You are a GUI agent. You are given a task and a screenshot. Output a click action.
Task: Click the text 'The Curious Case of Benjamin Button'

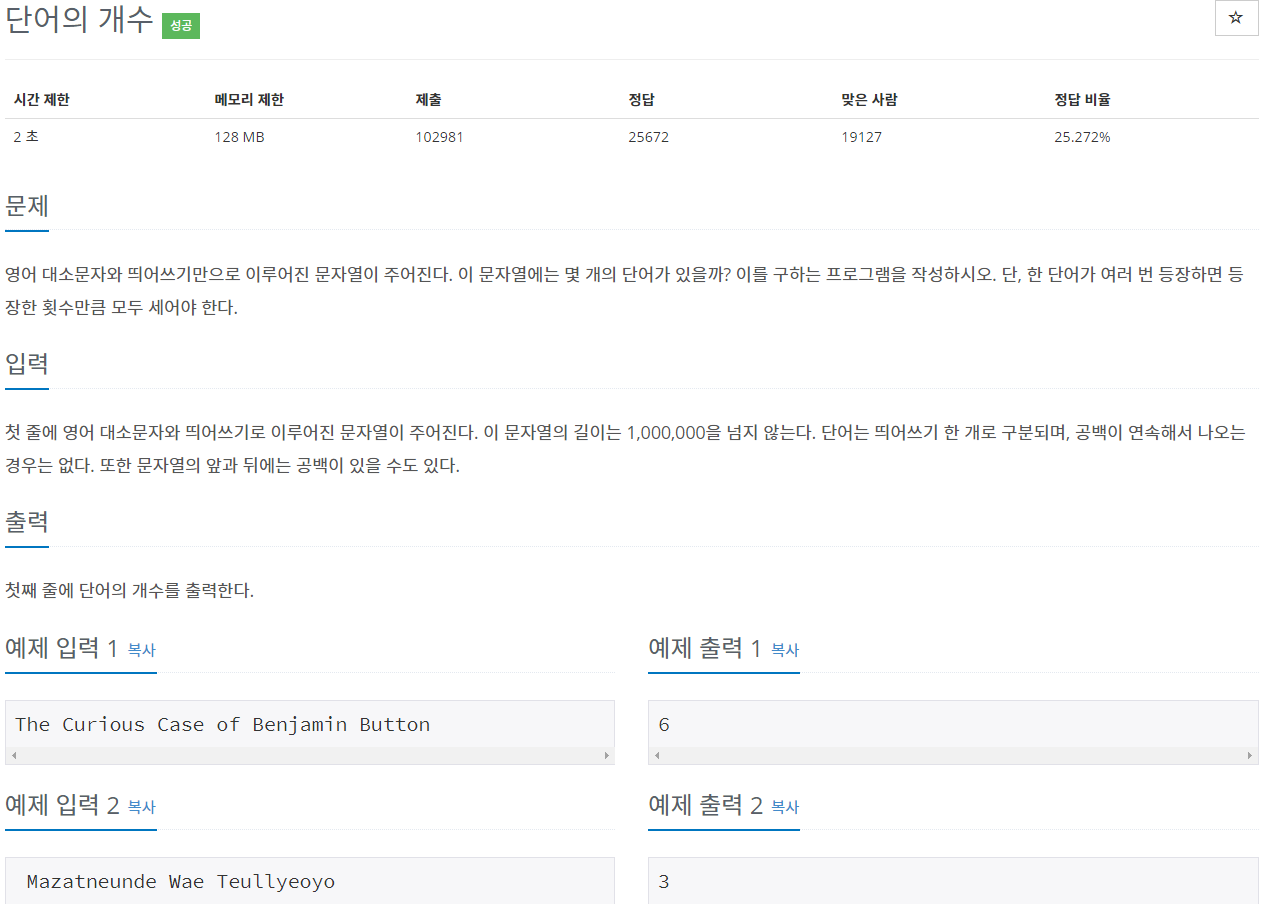coord(222,725)
